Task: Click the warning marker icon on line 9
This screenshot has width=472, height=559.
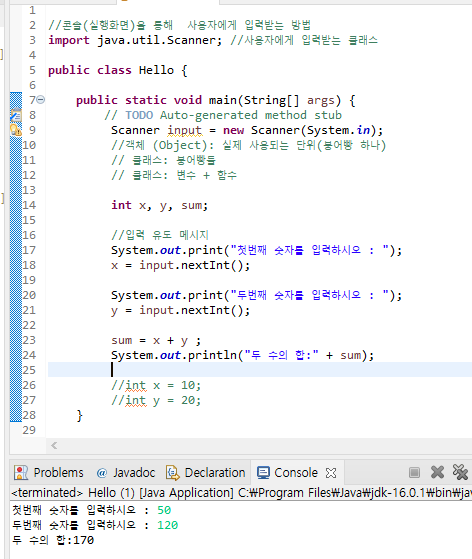Action: pyautogui.click(x=16, y=130)
